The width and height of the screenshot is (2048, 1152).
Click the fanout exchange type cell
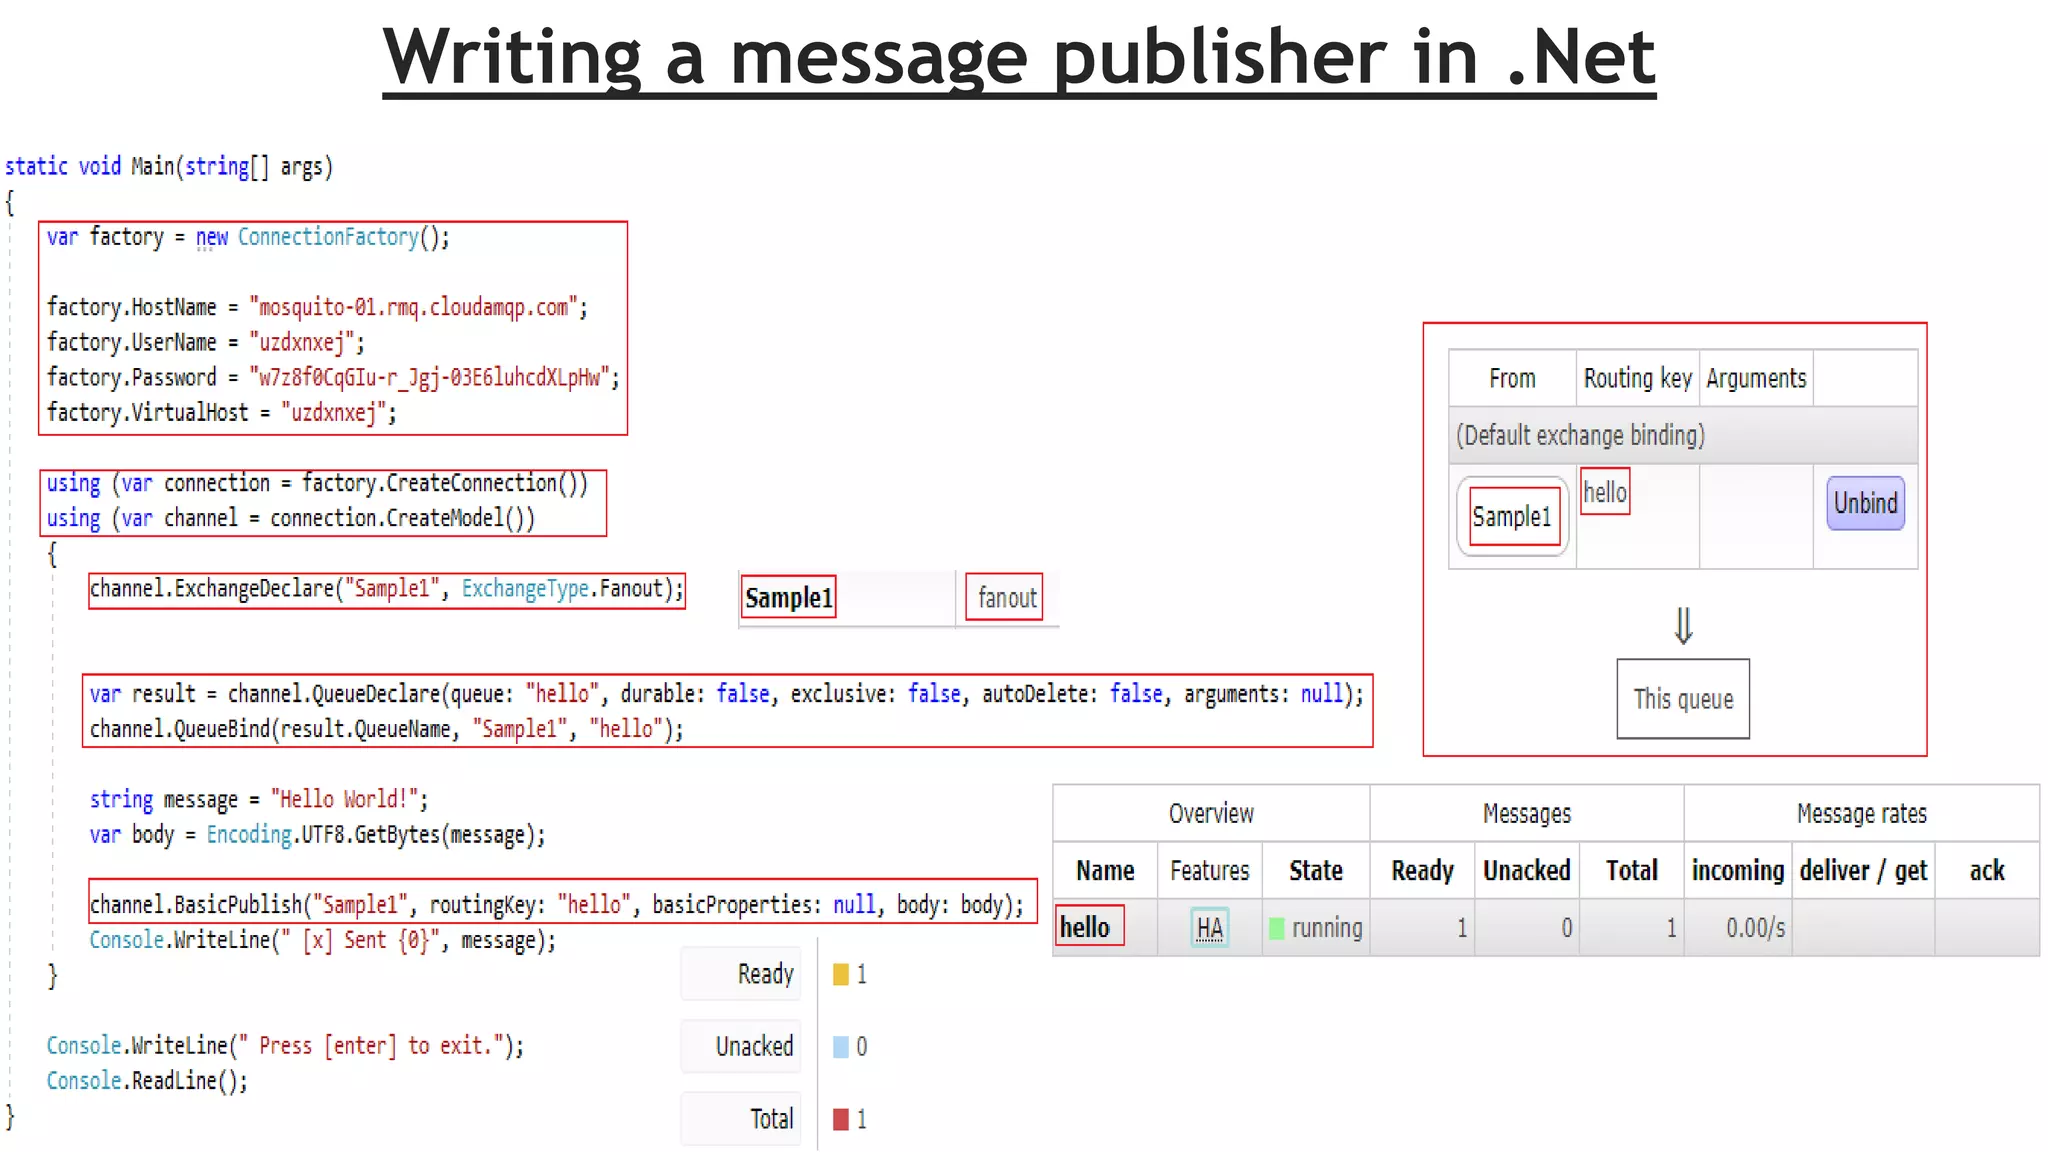click(1006, 598)
